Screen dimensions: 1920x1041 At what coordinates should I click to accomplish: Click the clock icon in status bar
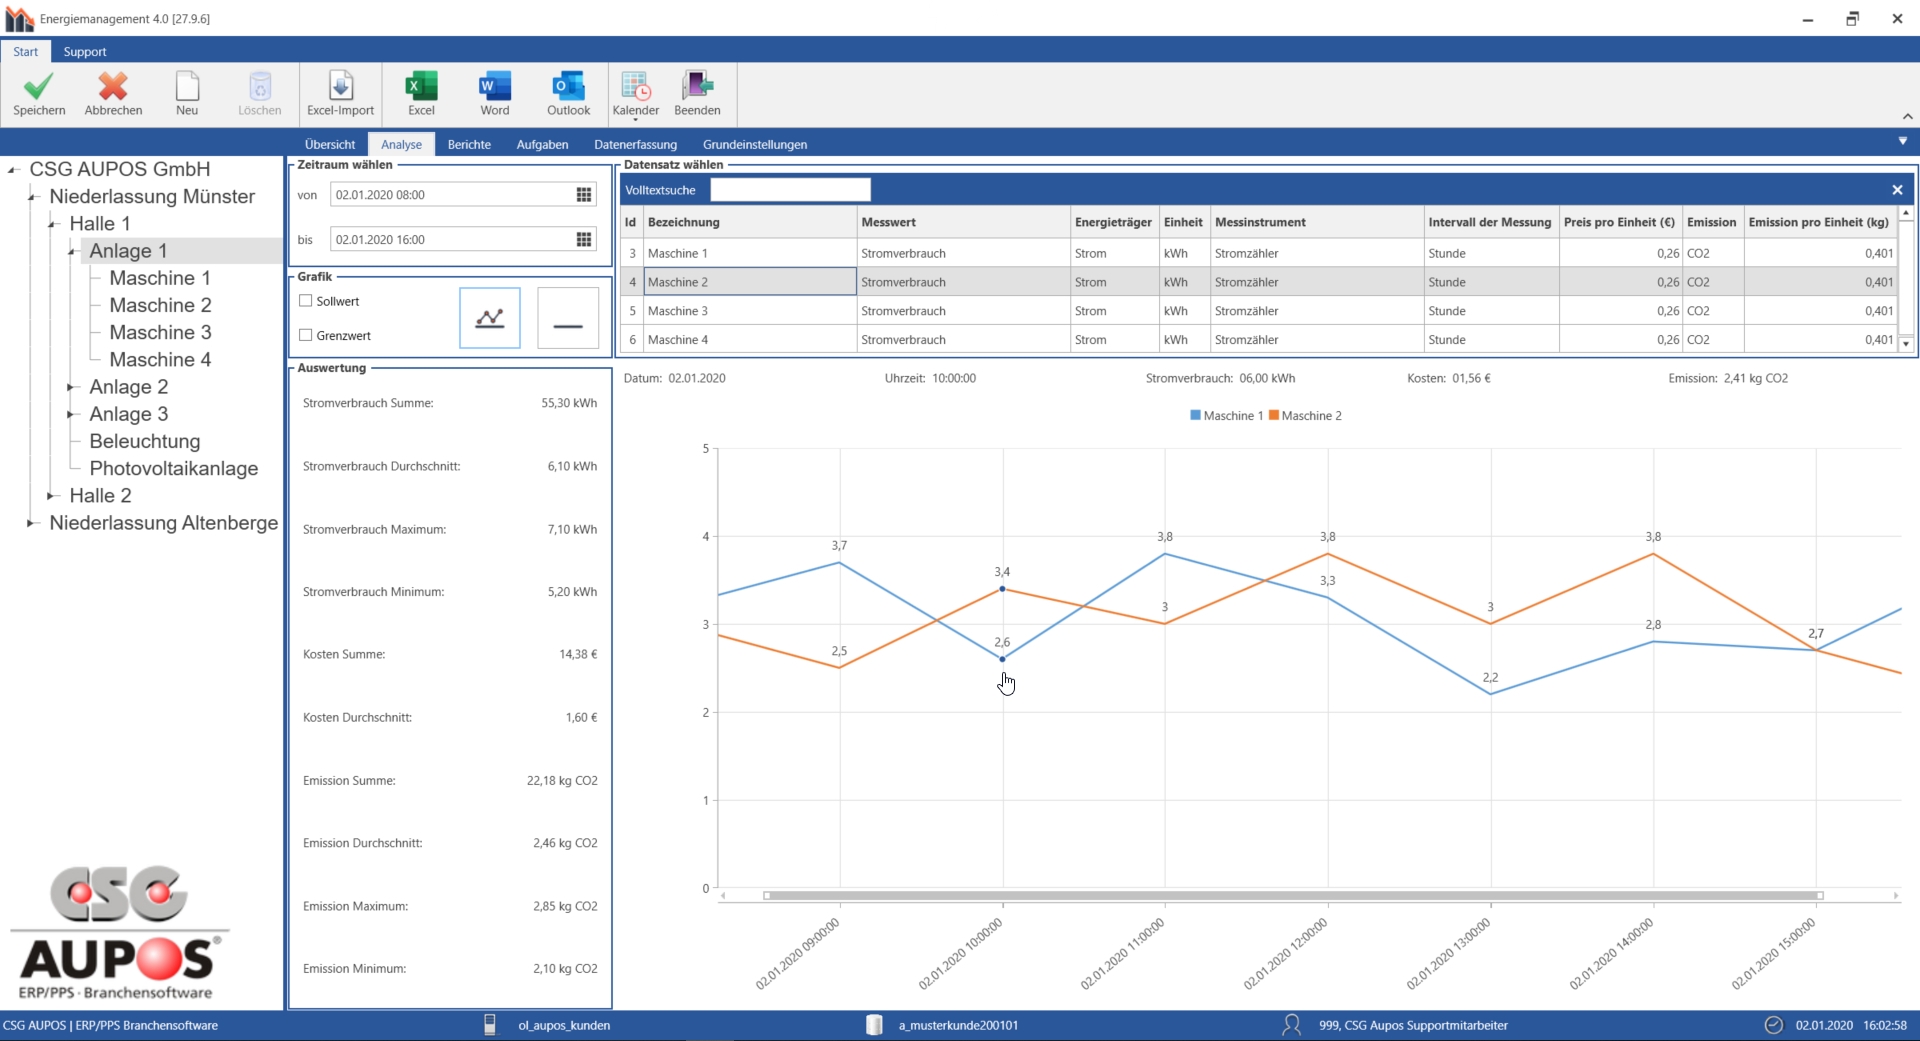(x=1774, y=1025)
